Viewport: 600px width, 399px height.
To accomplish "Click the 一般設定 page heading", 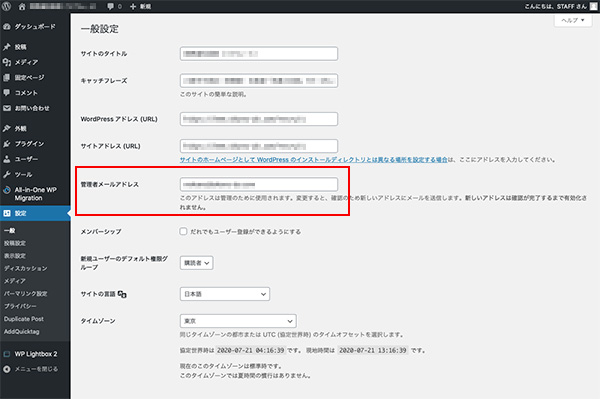I will (x=99, y=29).
